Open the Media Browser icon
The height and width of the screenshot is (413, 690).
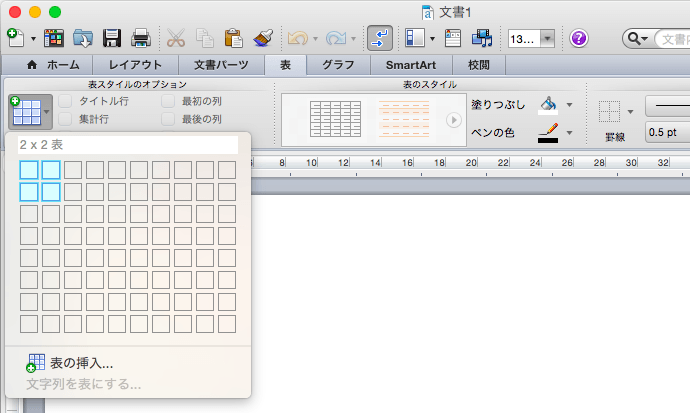(x=482, y=38)
